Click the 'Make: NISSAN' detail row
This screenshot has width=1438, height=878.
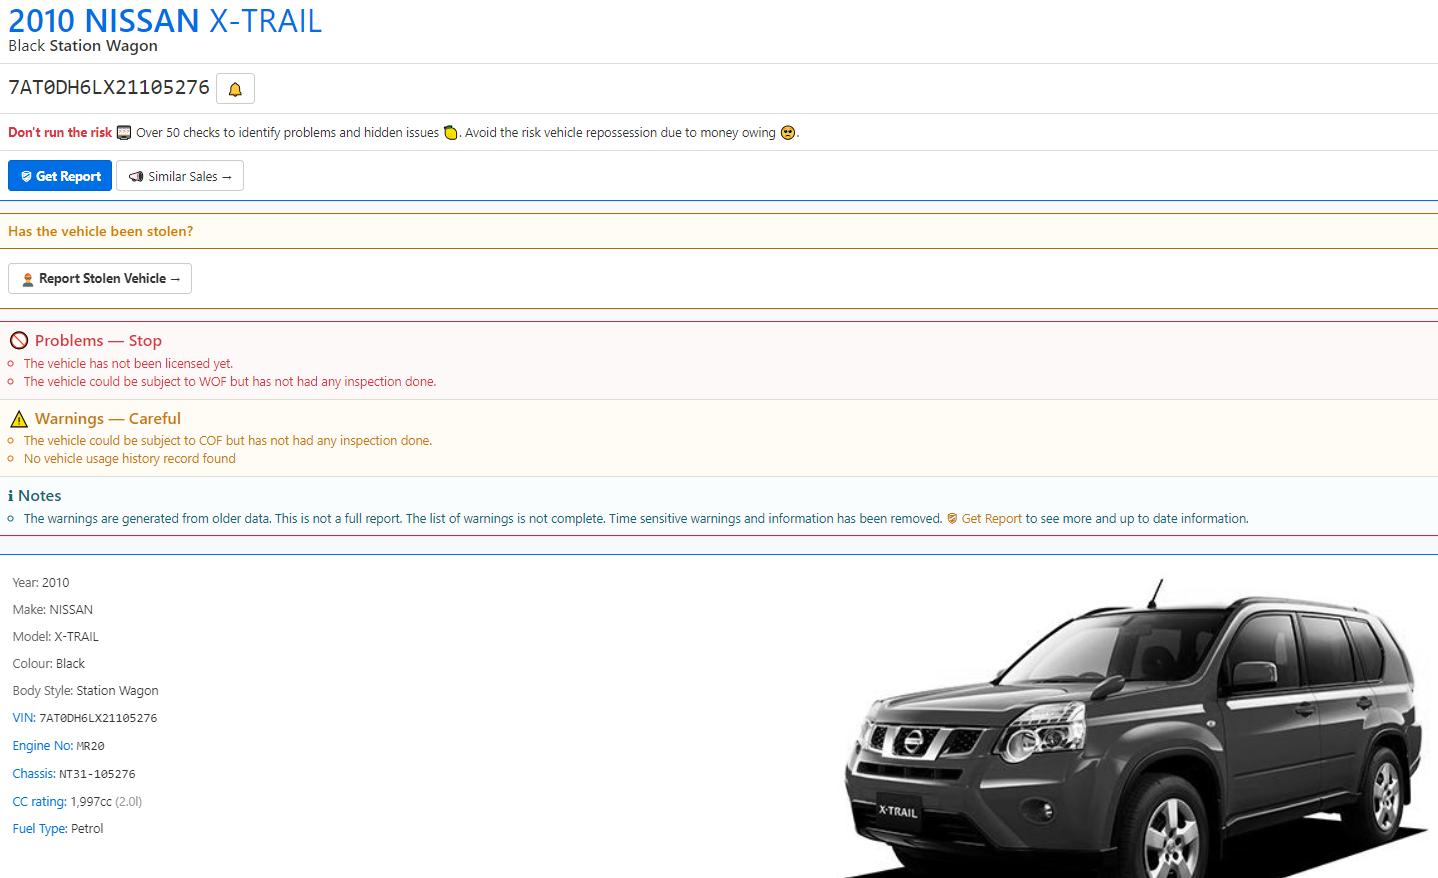click(53, 610)
